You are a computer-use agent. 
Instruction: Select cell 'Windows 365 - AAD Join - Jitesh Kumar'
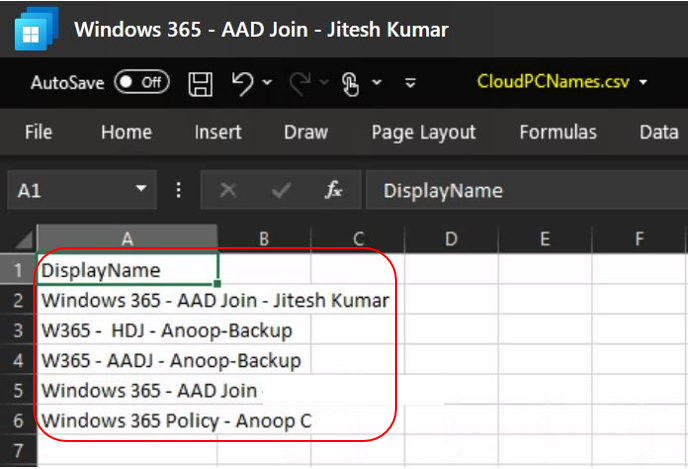(x=128, y=300)
